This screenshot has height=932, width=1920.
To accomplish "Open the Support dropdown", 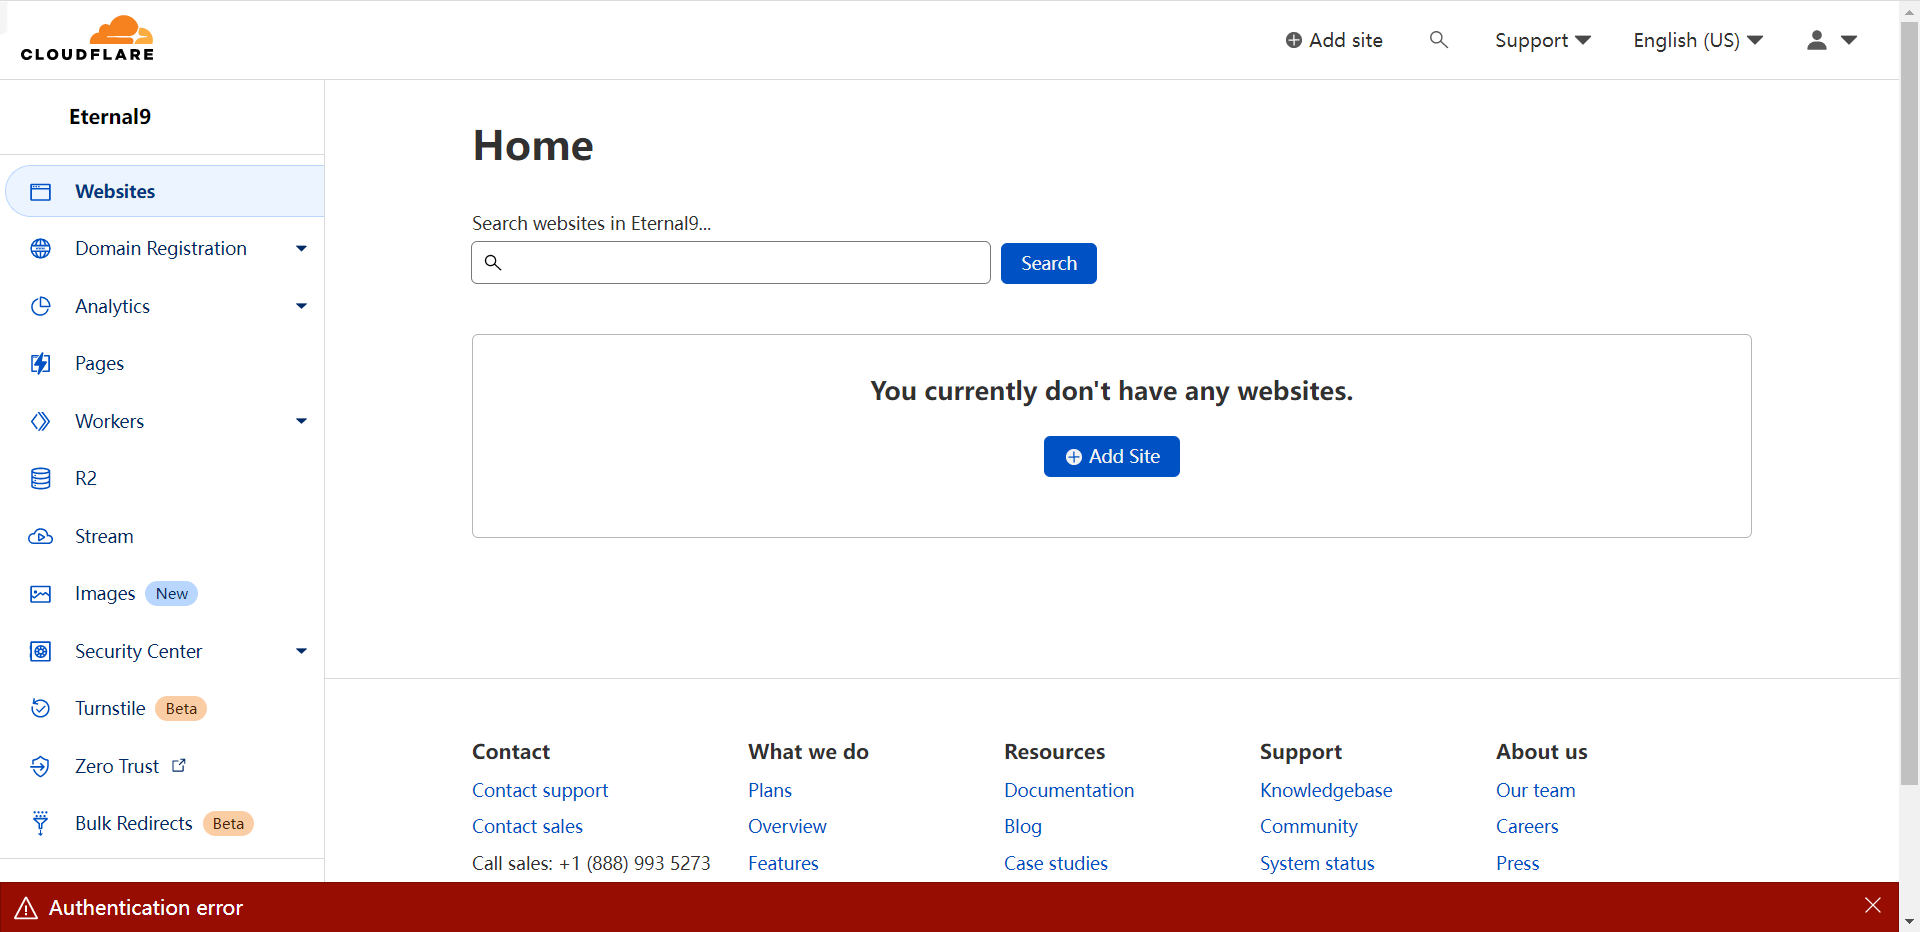I will [x=1543, y=40].
